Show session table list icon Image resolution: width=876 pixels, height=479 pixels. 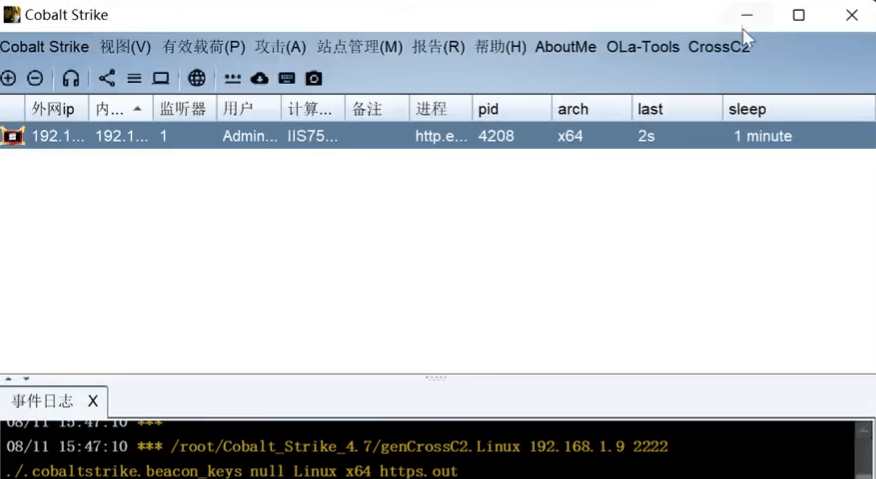tap(134, 78)
